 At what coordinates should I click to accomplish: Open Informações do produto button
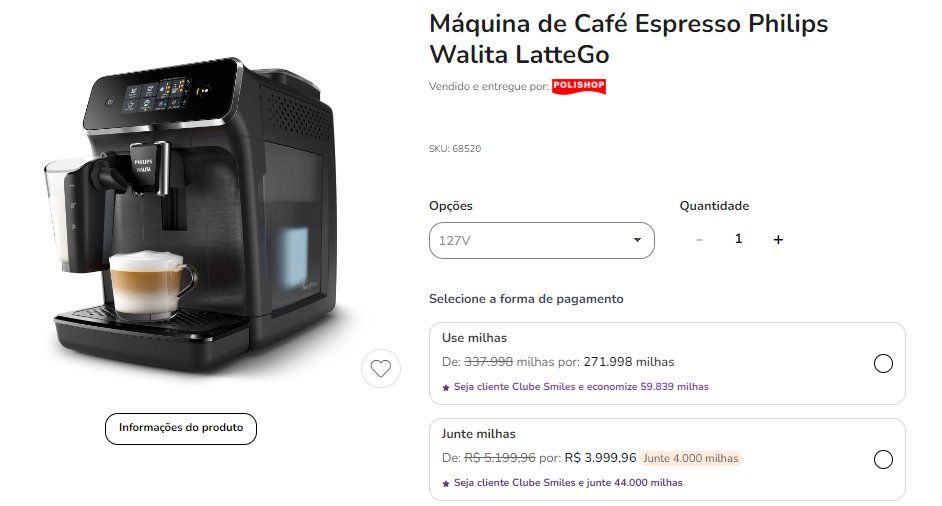(x=181, y=428)
